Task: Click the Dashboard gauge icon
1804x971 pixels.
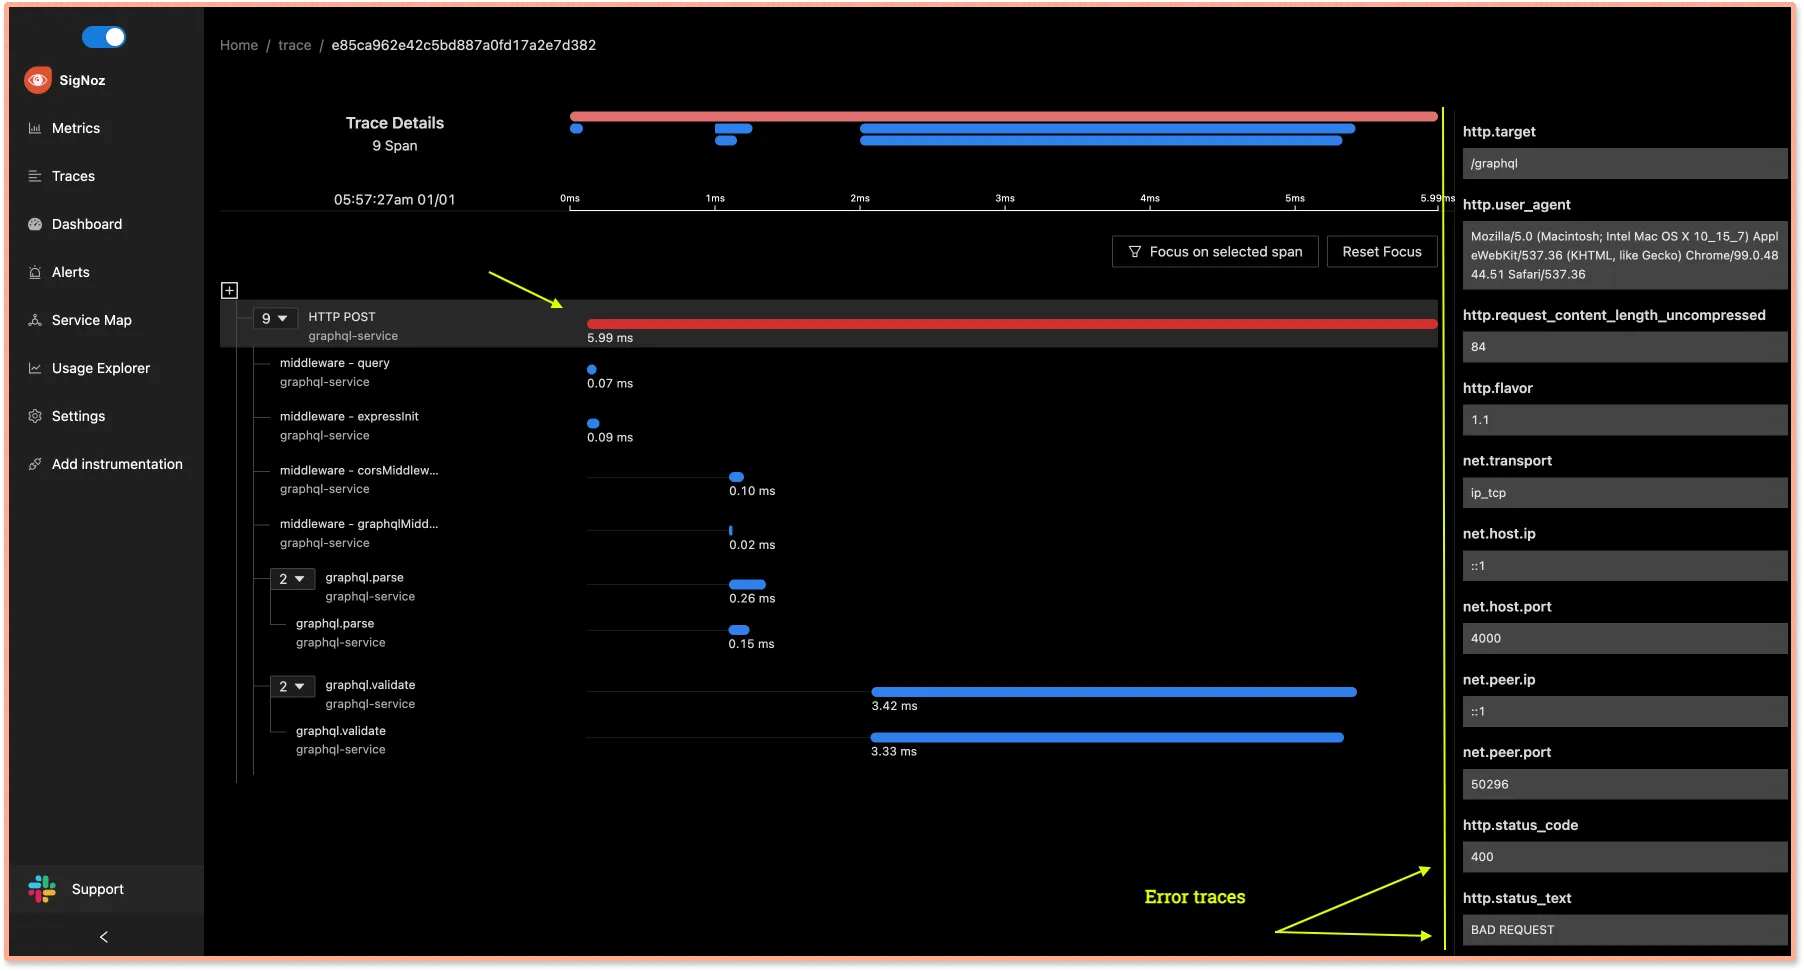Action: coord(35,224)
